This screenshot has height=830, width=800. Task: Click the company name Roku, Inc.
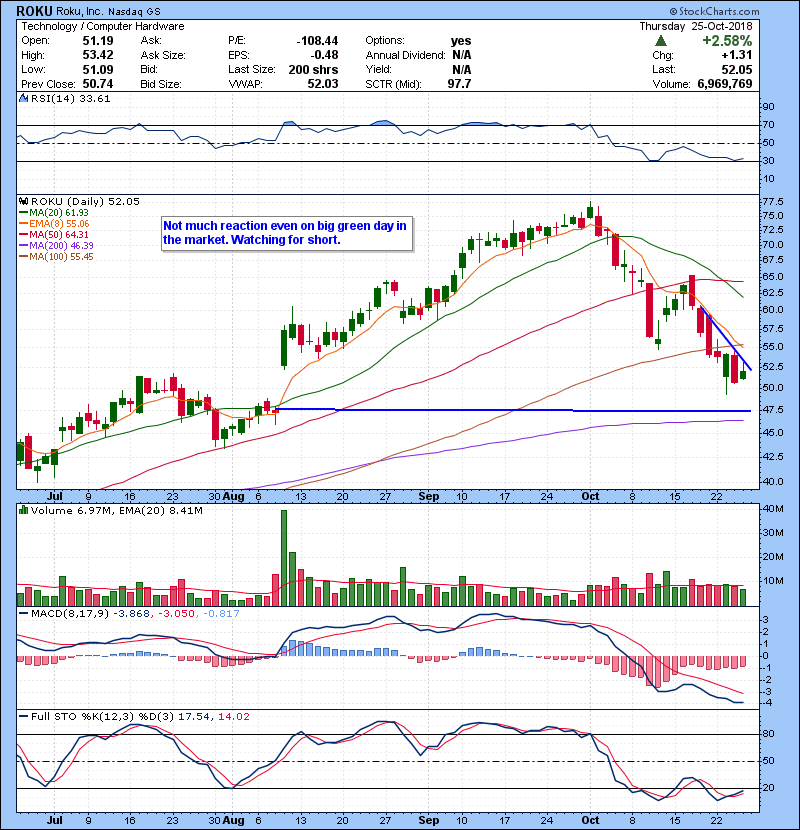click(x=78, y=12)
